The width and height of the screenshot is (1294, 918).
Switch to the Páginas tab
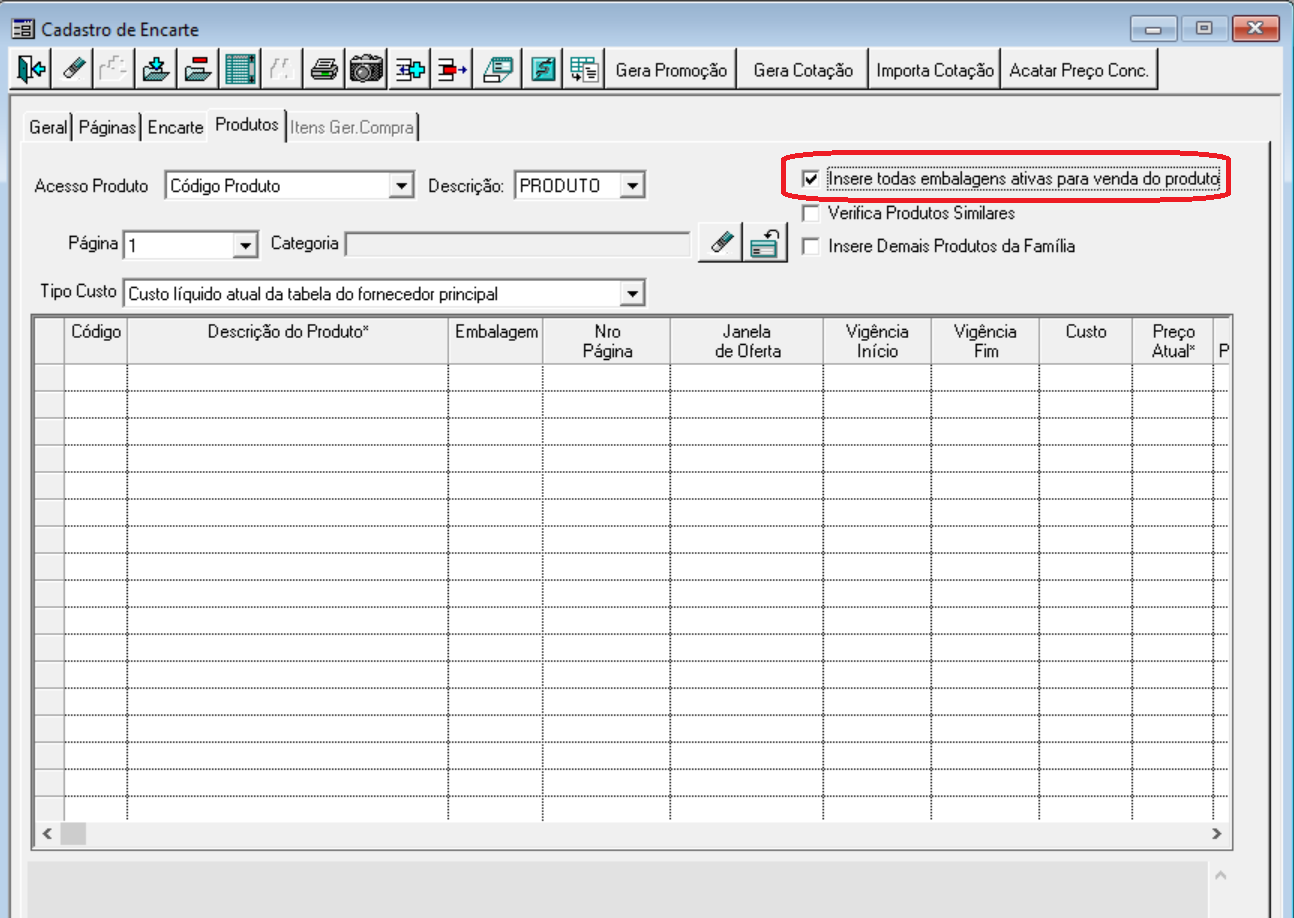tap(107, 128)
